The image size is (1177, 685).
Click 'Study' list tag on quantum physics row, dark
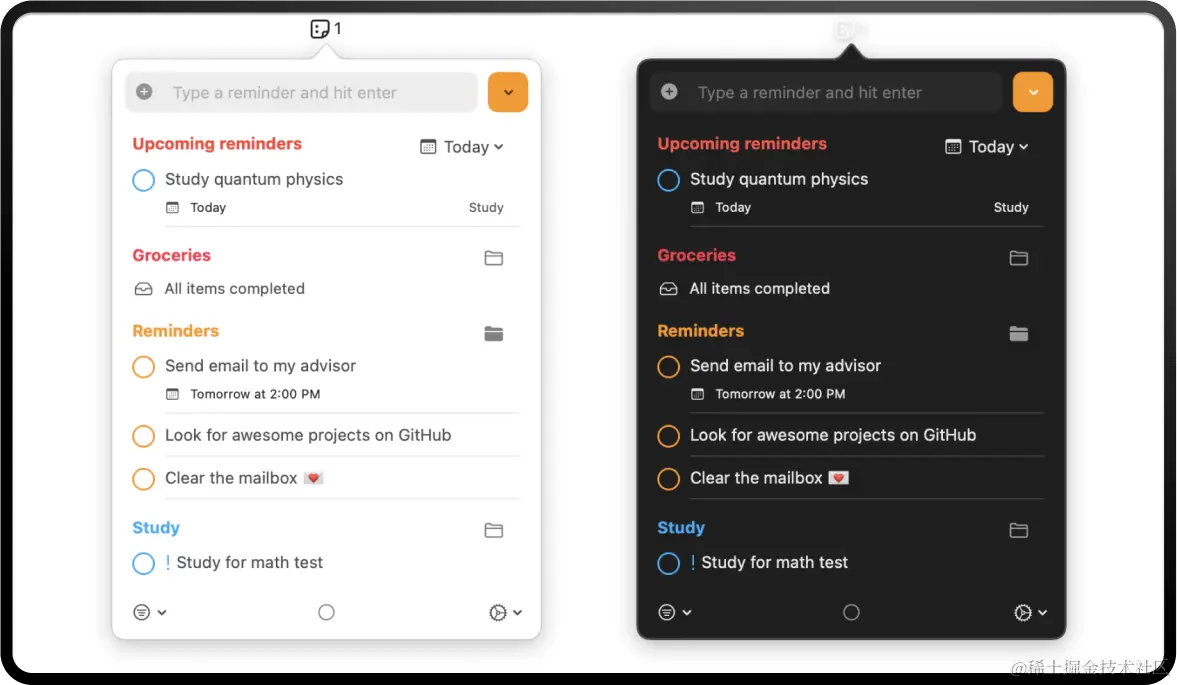(x=1010, y=208)
